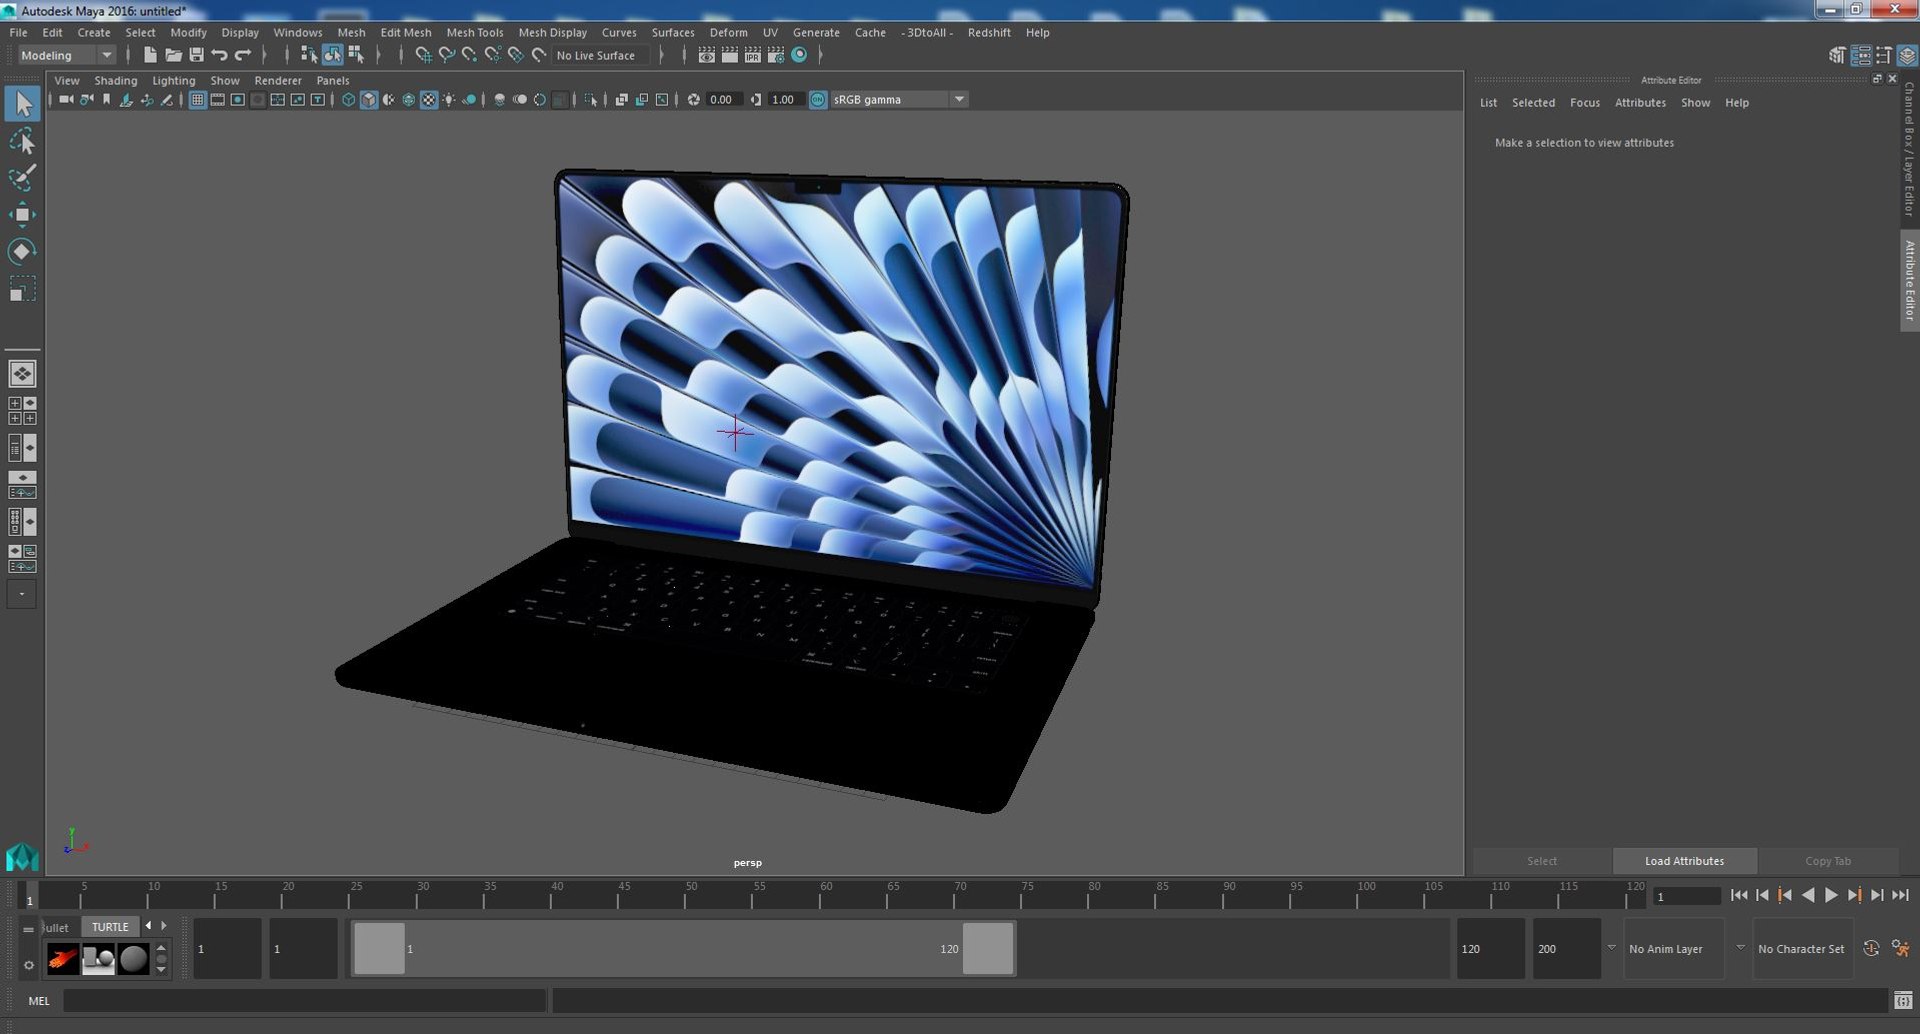Create a new scene icon

150,55
